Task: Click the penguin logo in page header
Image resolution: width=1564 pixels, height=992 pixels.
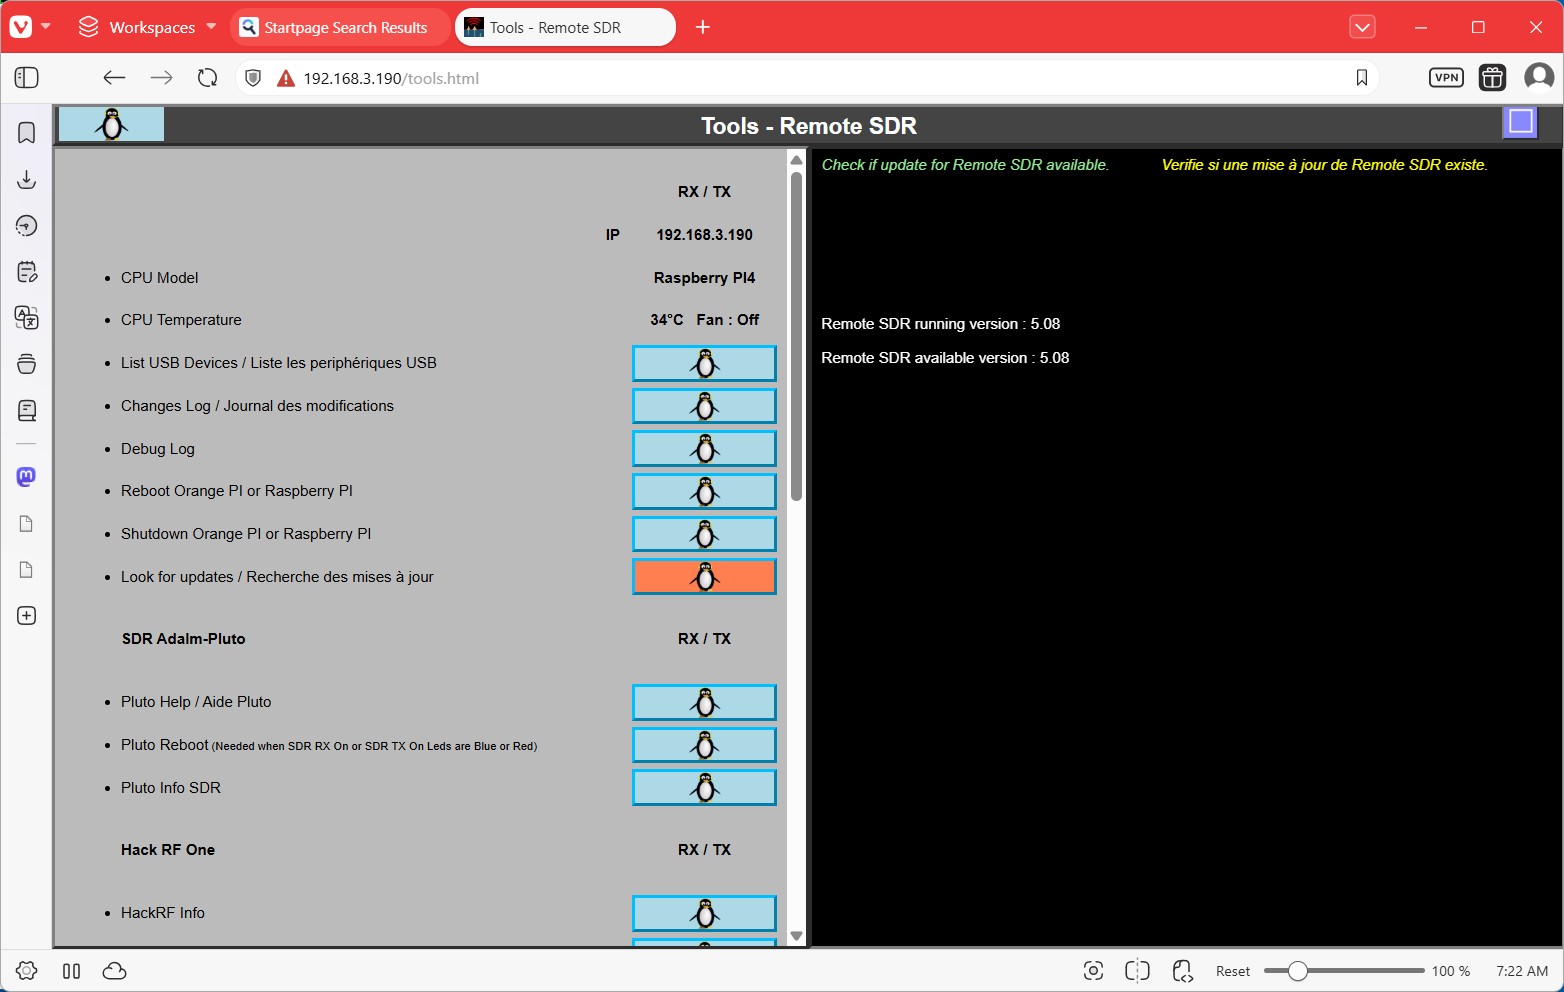Action: tap(111, 124)
